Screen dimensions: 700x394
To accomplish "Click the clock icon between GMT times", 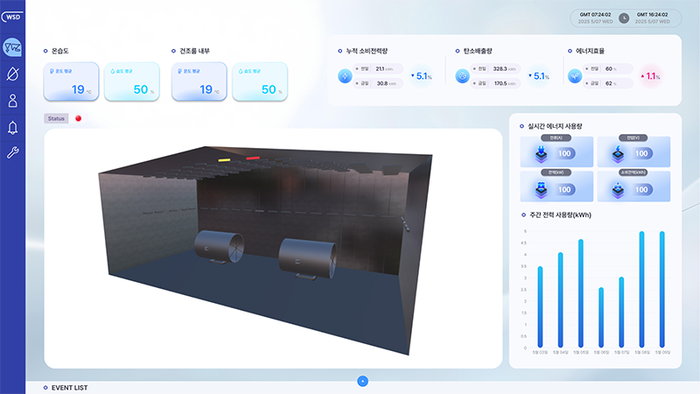I will point(624,18).
